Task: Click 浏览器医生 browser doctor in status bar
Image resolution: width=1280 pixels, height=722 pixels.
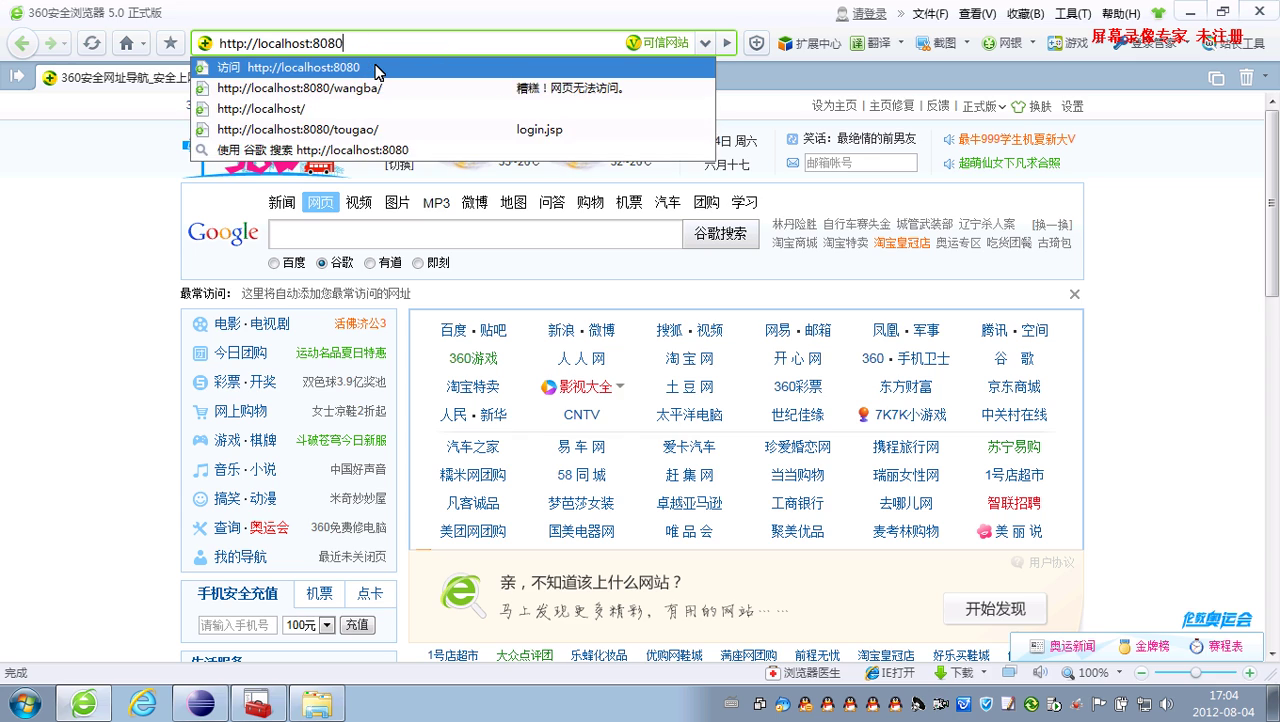Action: point(803,673)
